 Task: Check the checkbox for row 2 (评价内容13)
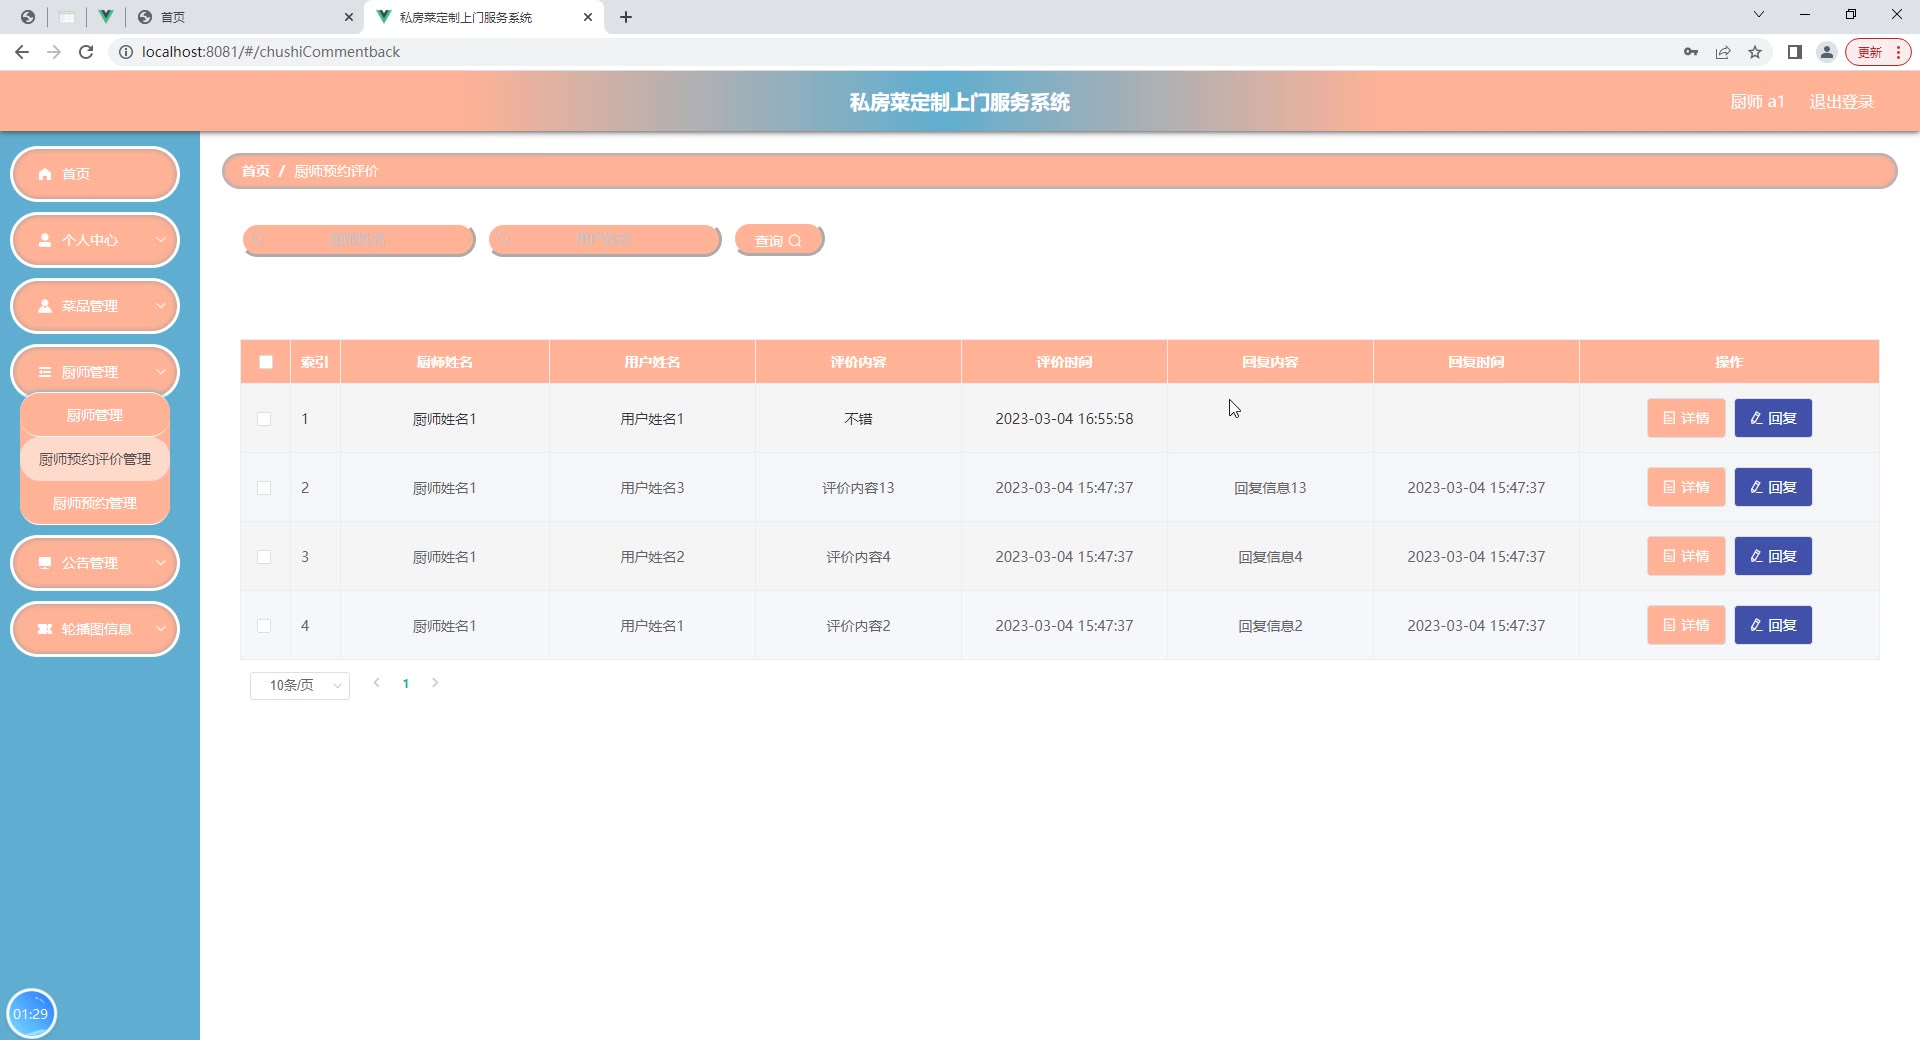(264, 488)
